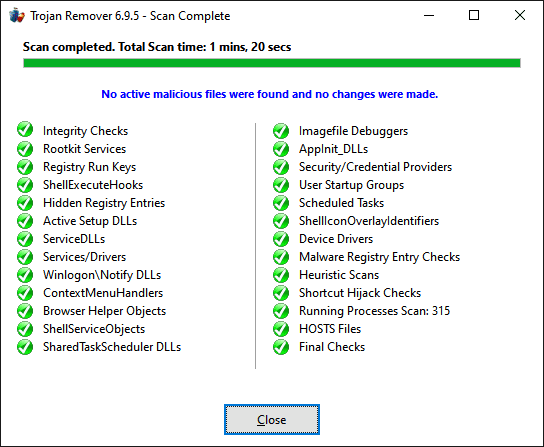Screen dimensions: 544x447
Task: Click the 'No active malicious files' message
Action: (270, 94)
